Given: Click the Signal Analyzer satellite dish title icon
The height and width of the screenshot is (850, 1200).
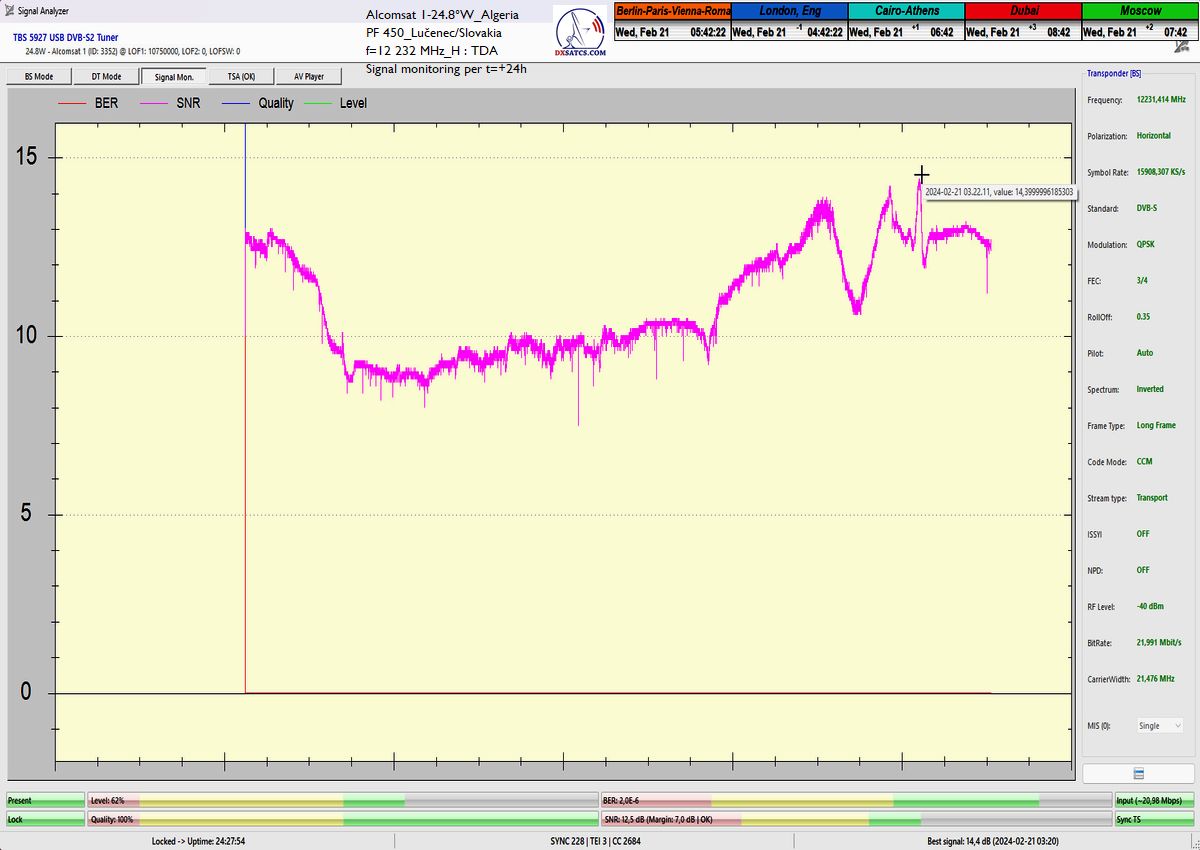Looking at the screenshot, I should tap(9, 10).
